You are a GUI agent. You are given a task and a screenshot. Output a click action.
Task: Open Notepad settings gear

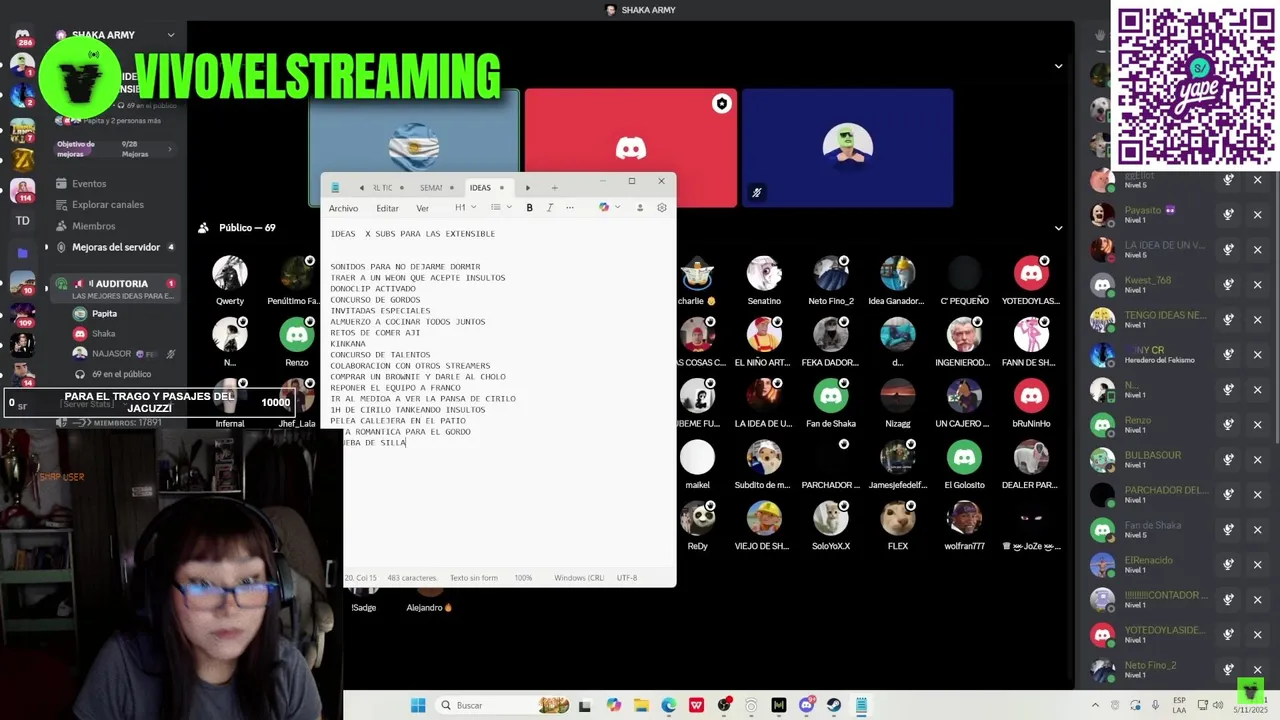[x=662, y=208]
